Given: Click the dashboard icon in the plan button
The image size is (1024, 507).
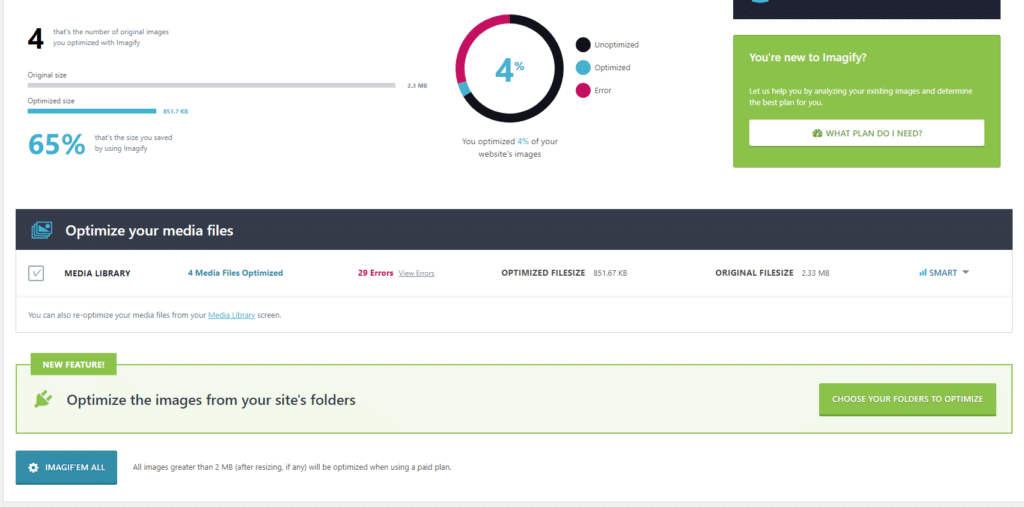Looking at the screenshot, I should (x=817, y=133).
